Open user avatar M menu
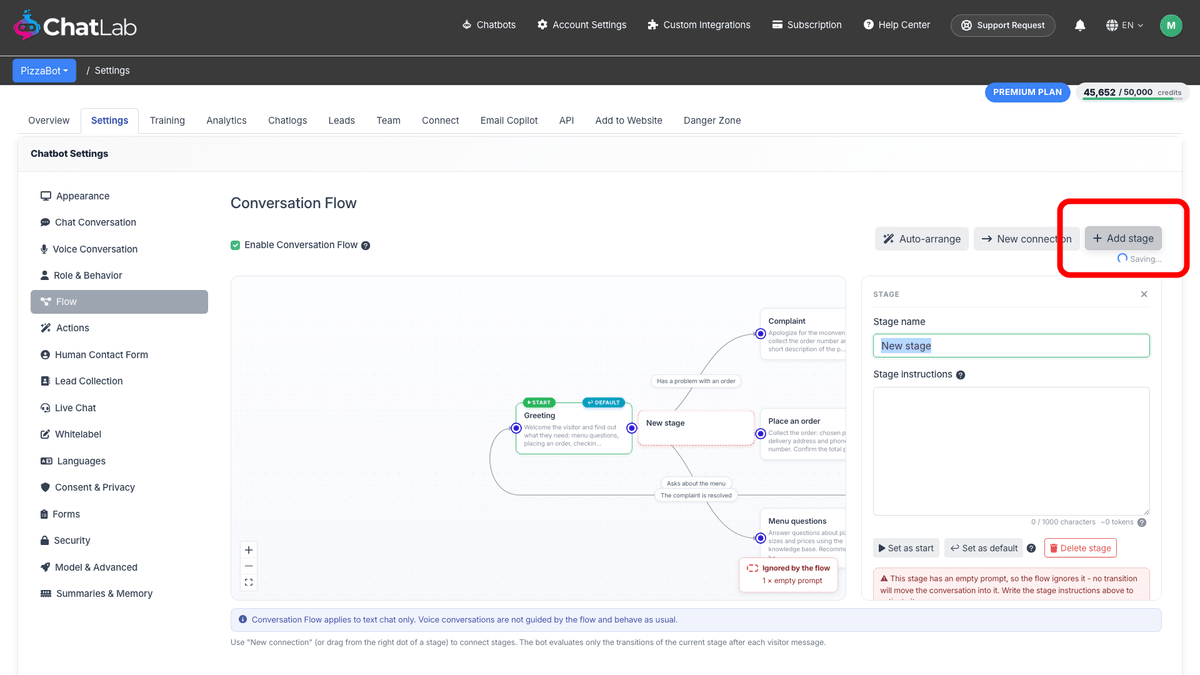1200x675 pixels. [1171, 25]
